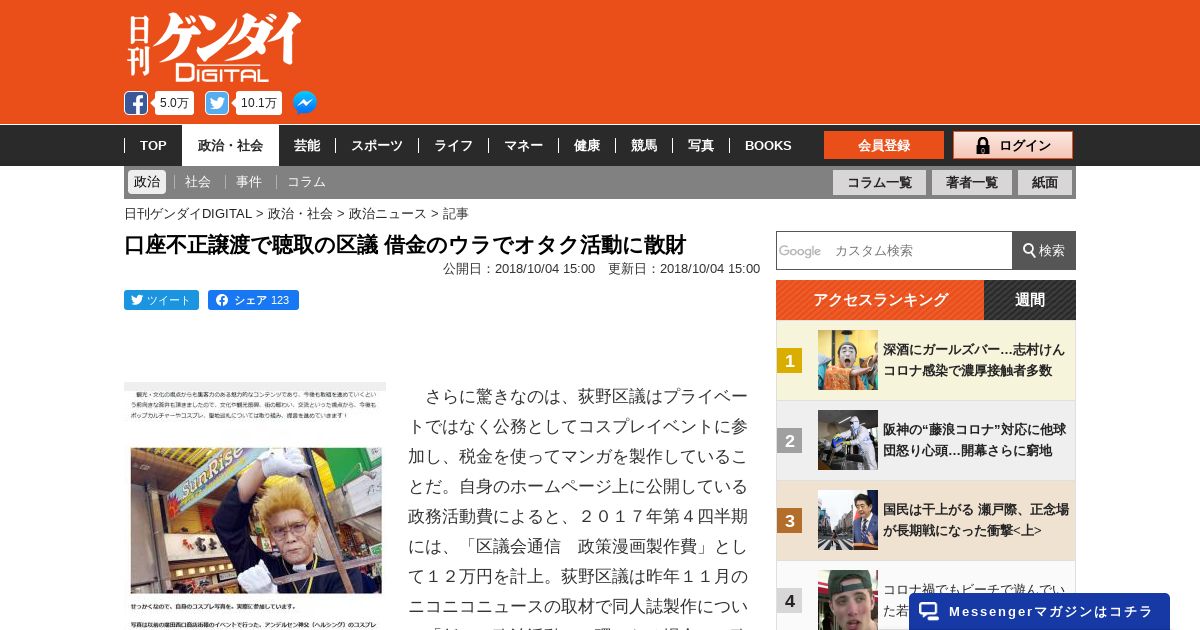Click the 検索 magnifier search button
This screenshot has width=1200, height=630.
(x=1044, y=250)
